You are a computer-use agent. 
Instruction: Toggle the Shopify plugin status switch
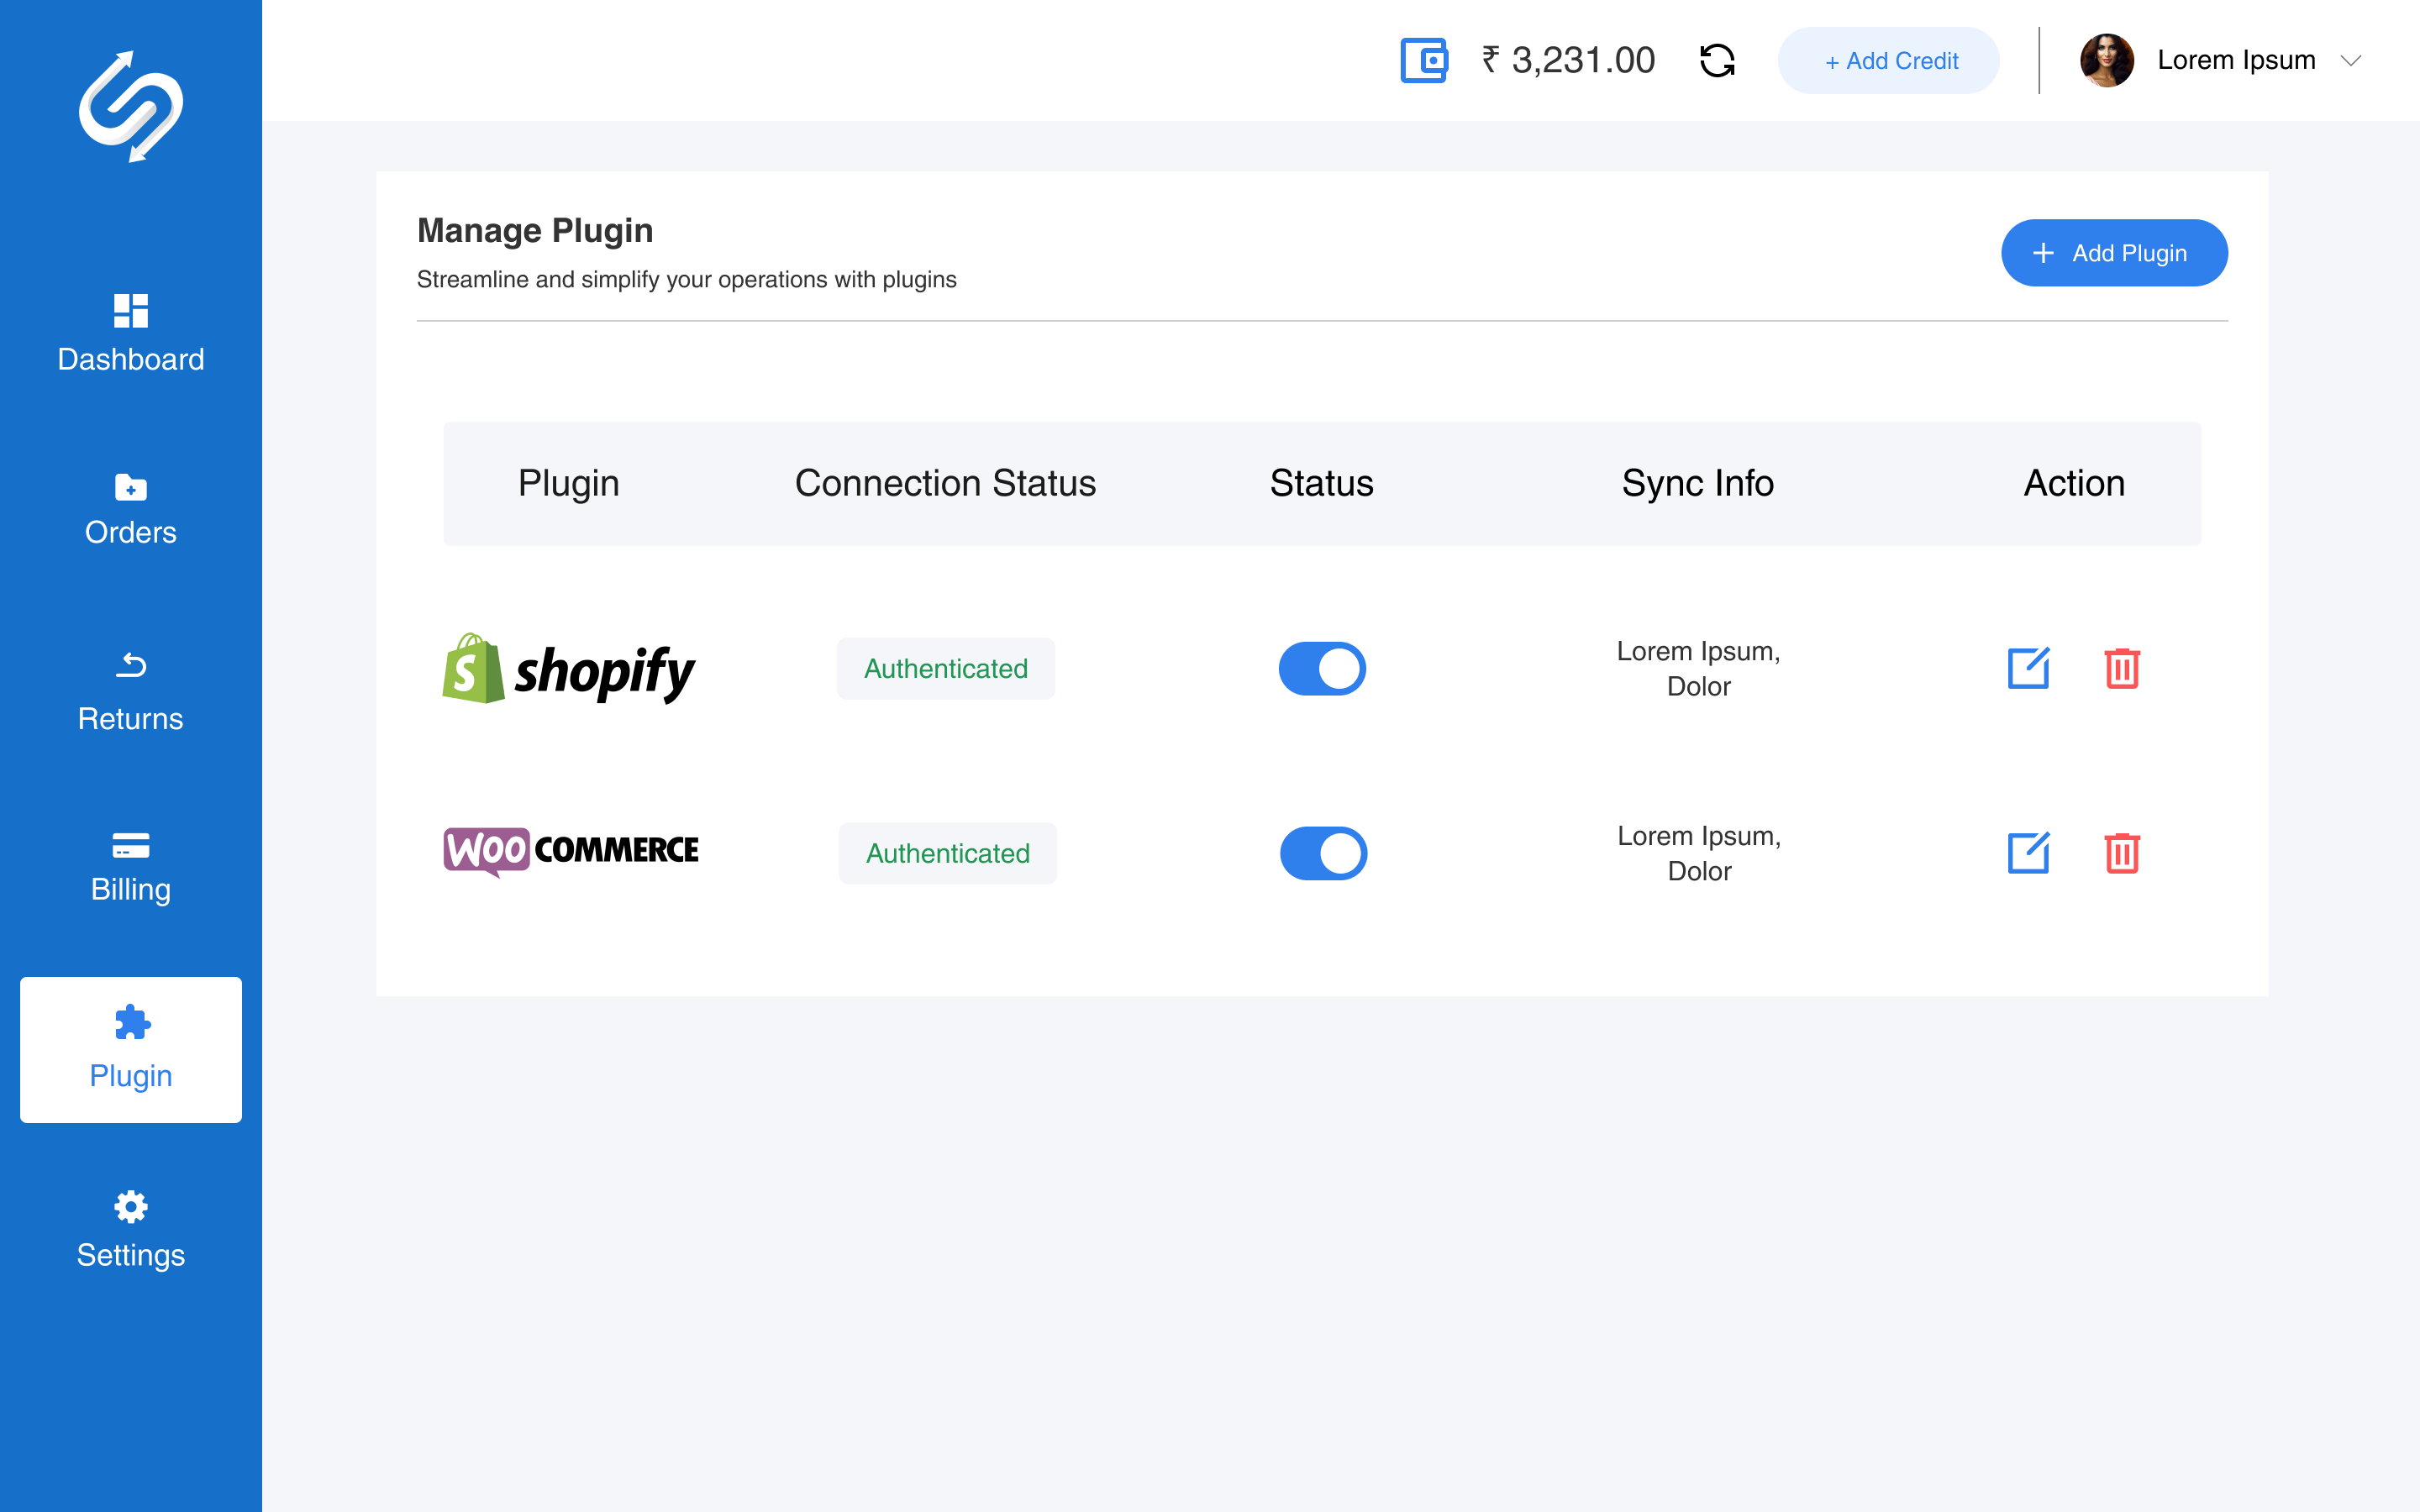click(x=1322, y=668)
